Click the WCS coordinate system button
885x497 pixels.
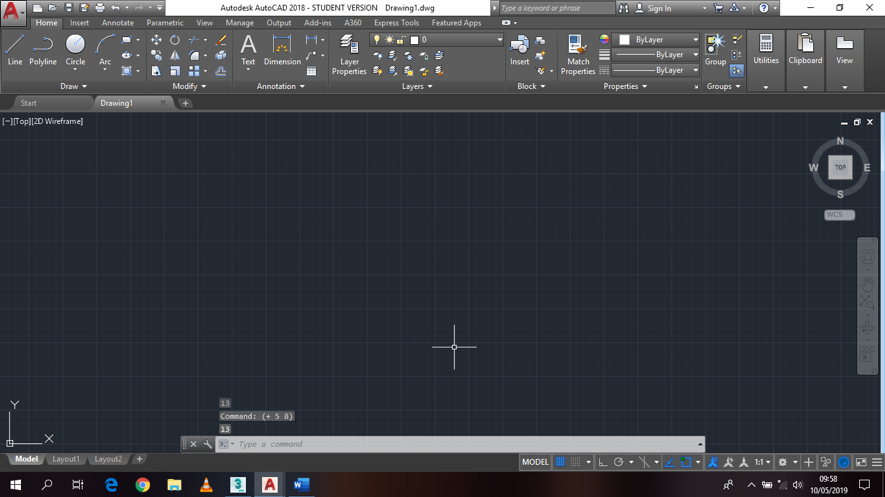point(839,214)
